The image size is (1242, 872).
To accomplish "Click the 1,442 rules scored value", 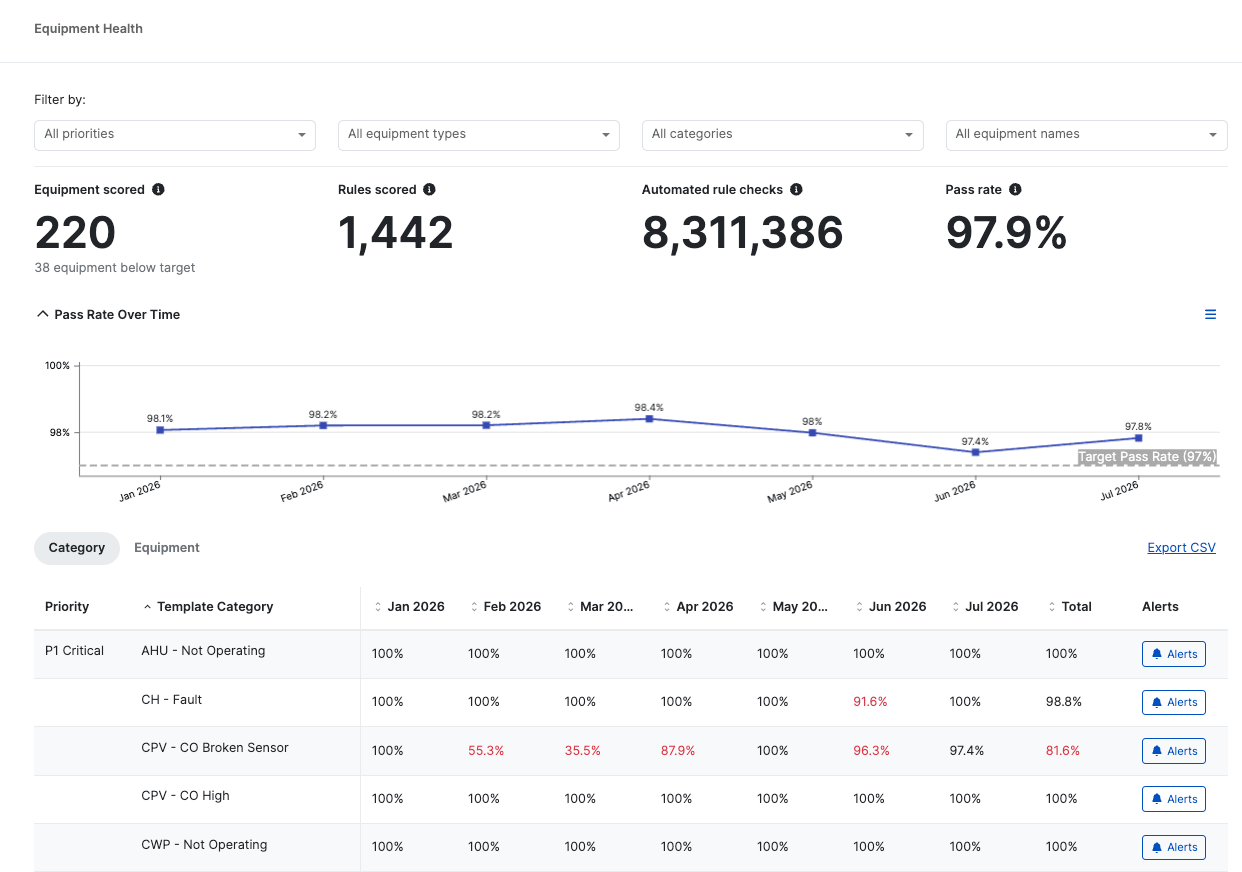I will click(x=396, y=233).
